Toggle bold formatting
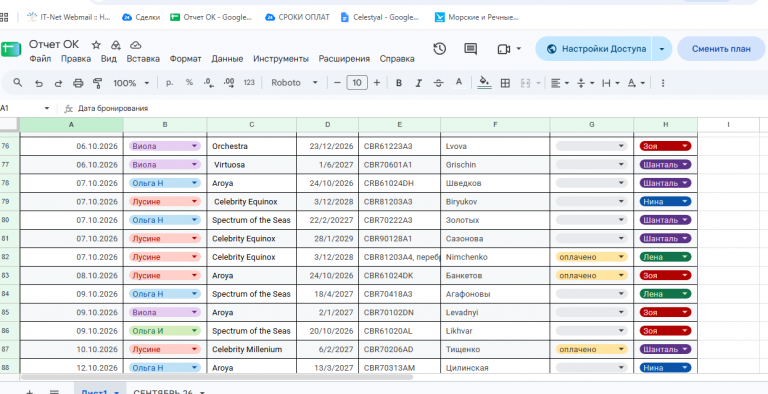This screenshot has width=768, height=394. coord(399,83)
